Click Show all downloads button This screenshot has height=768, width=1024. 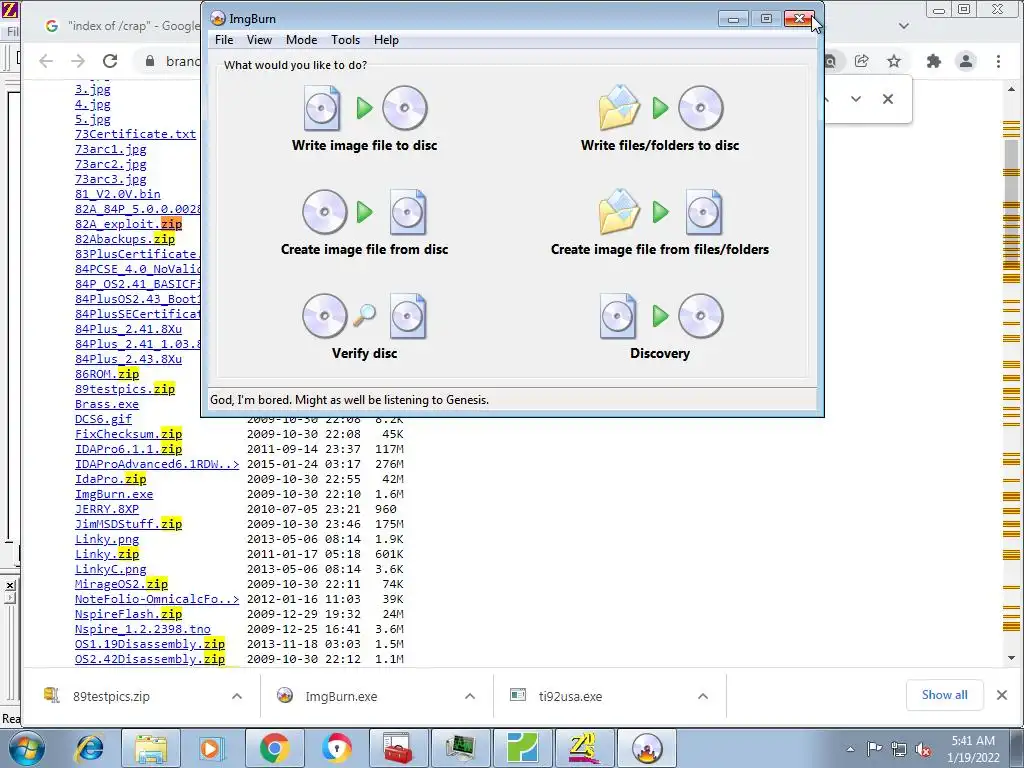click(944, 695)
